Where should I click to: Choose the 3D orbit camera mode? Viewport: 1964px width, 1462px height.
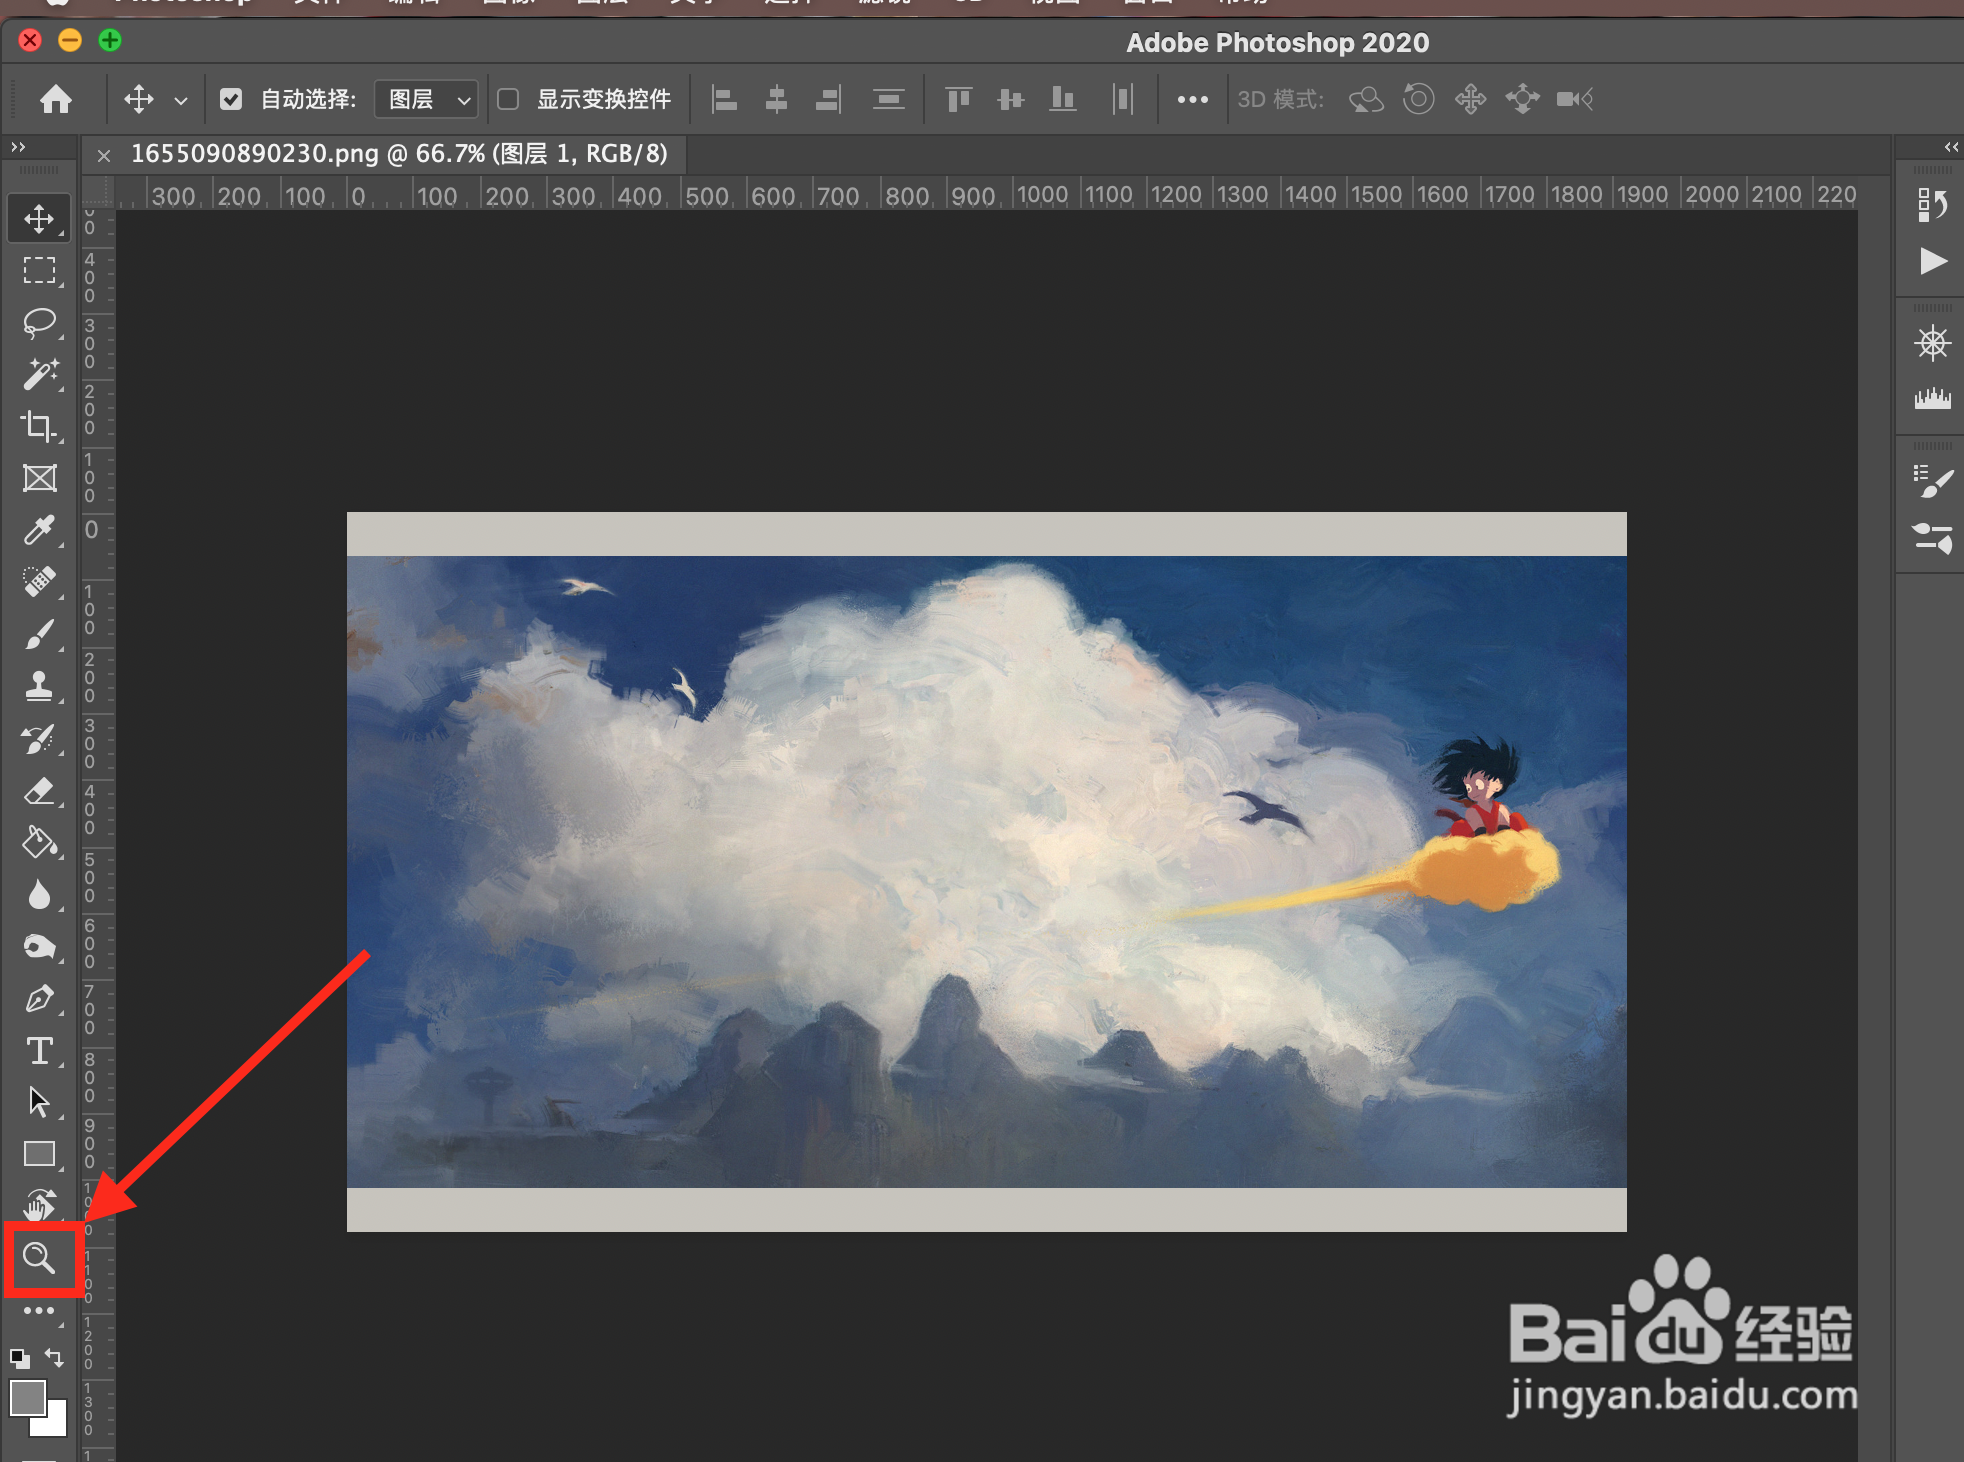(1366, 99)
